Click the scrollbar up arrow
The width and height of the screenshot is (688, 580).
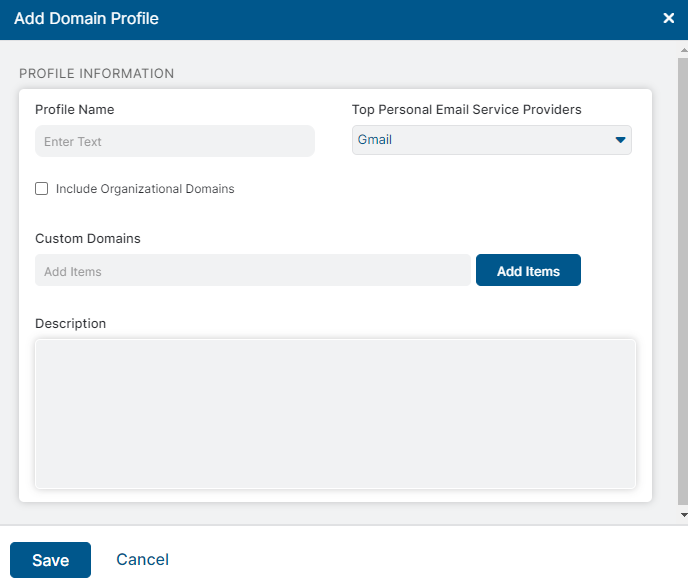tap(683, 48)
